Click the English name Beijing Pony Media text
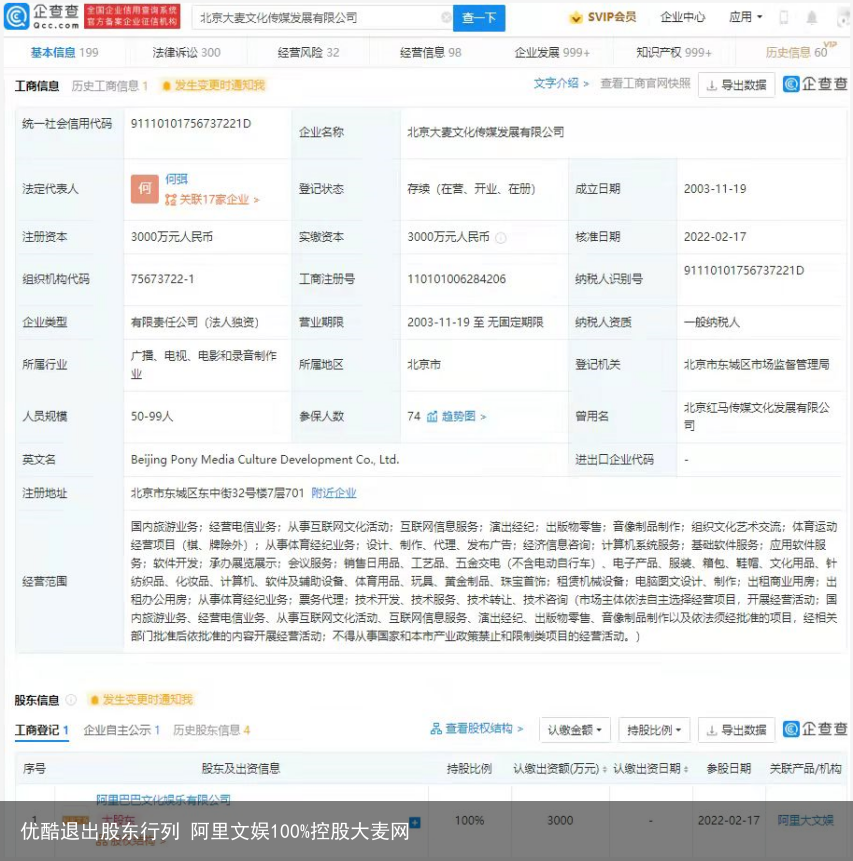Viewport: 853px width, 861px height. 265,460
